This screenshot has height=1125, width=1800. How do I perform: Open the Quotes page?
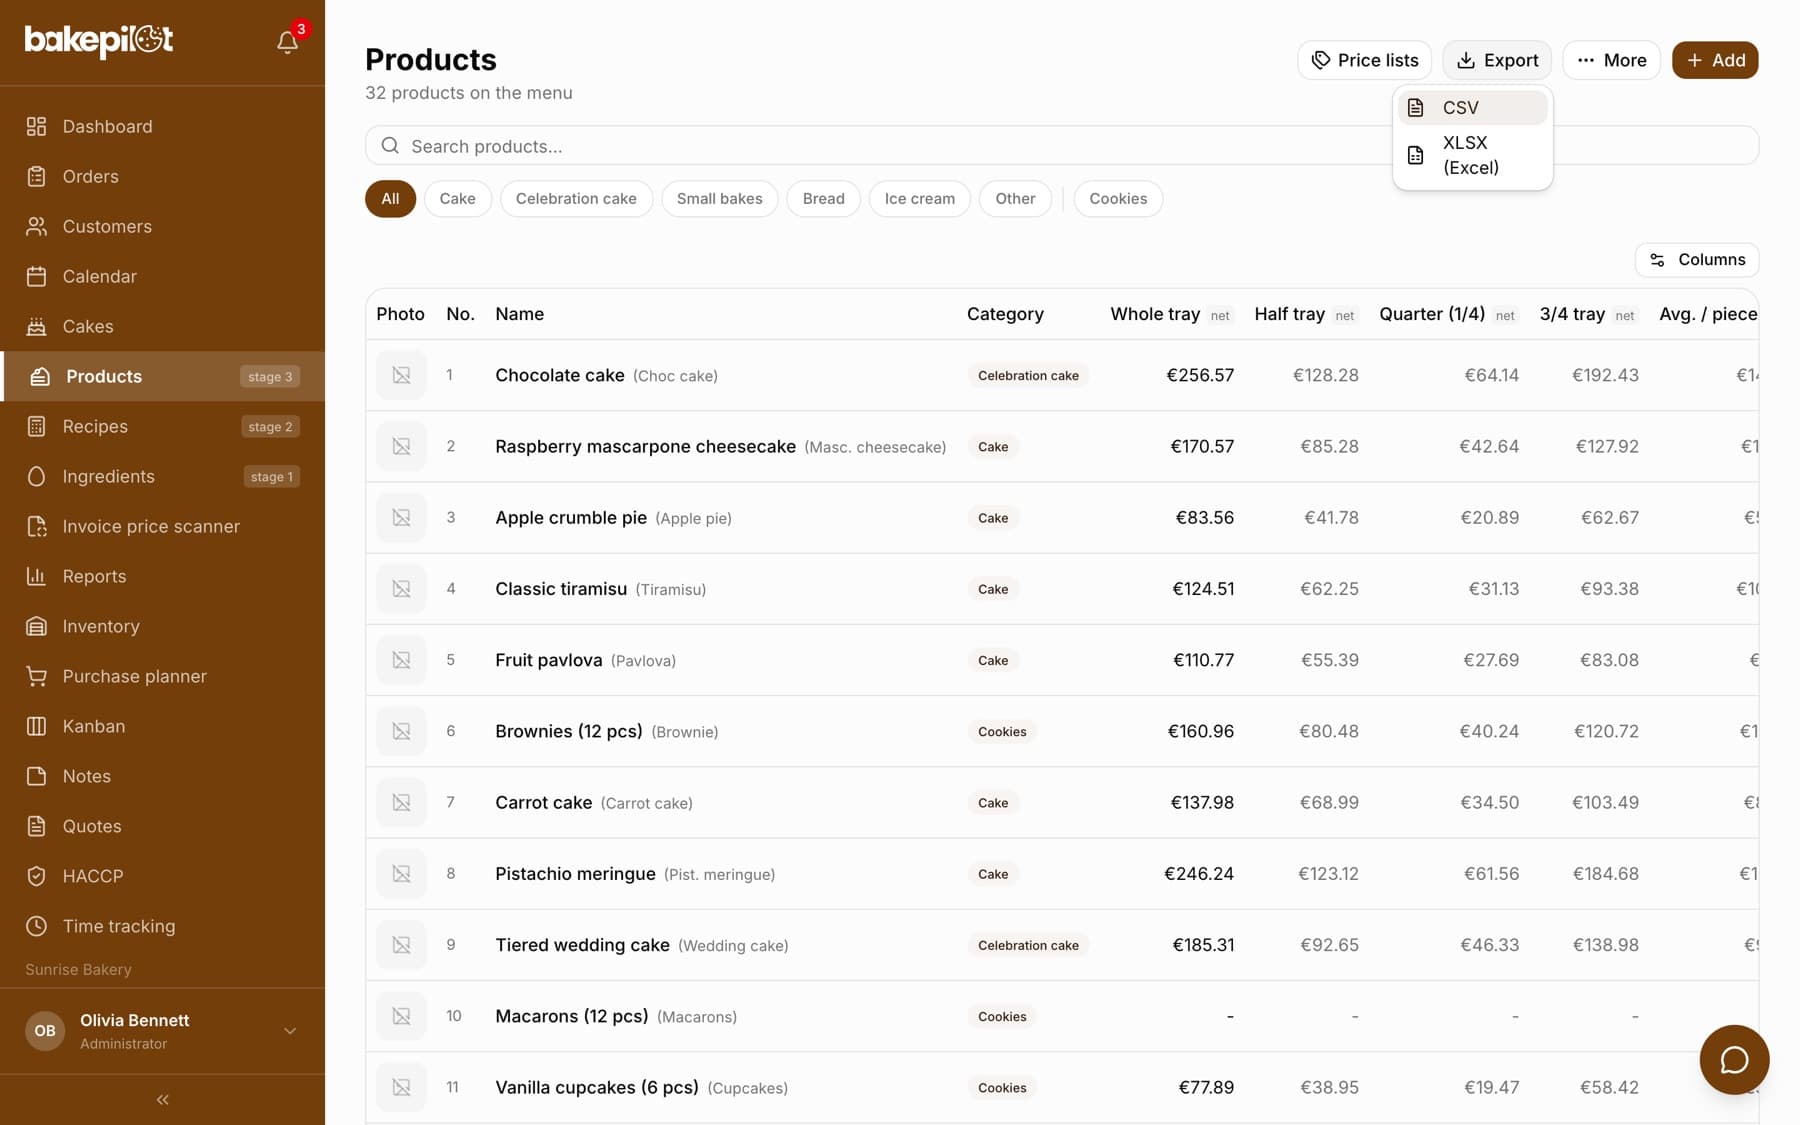pos(162,826)
